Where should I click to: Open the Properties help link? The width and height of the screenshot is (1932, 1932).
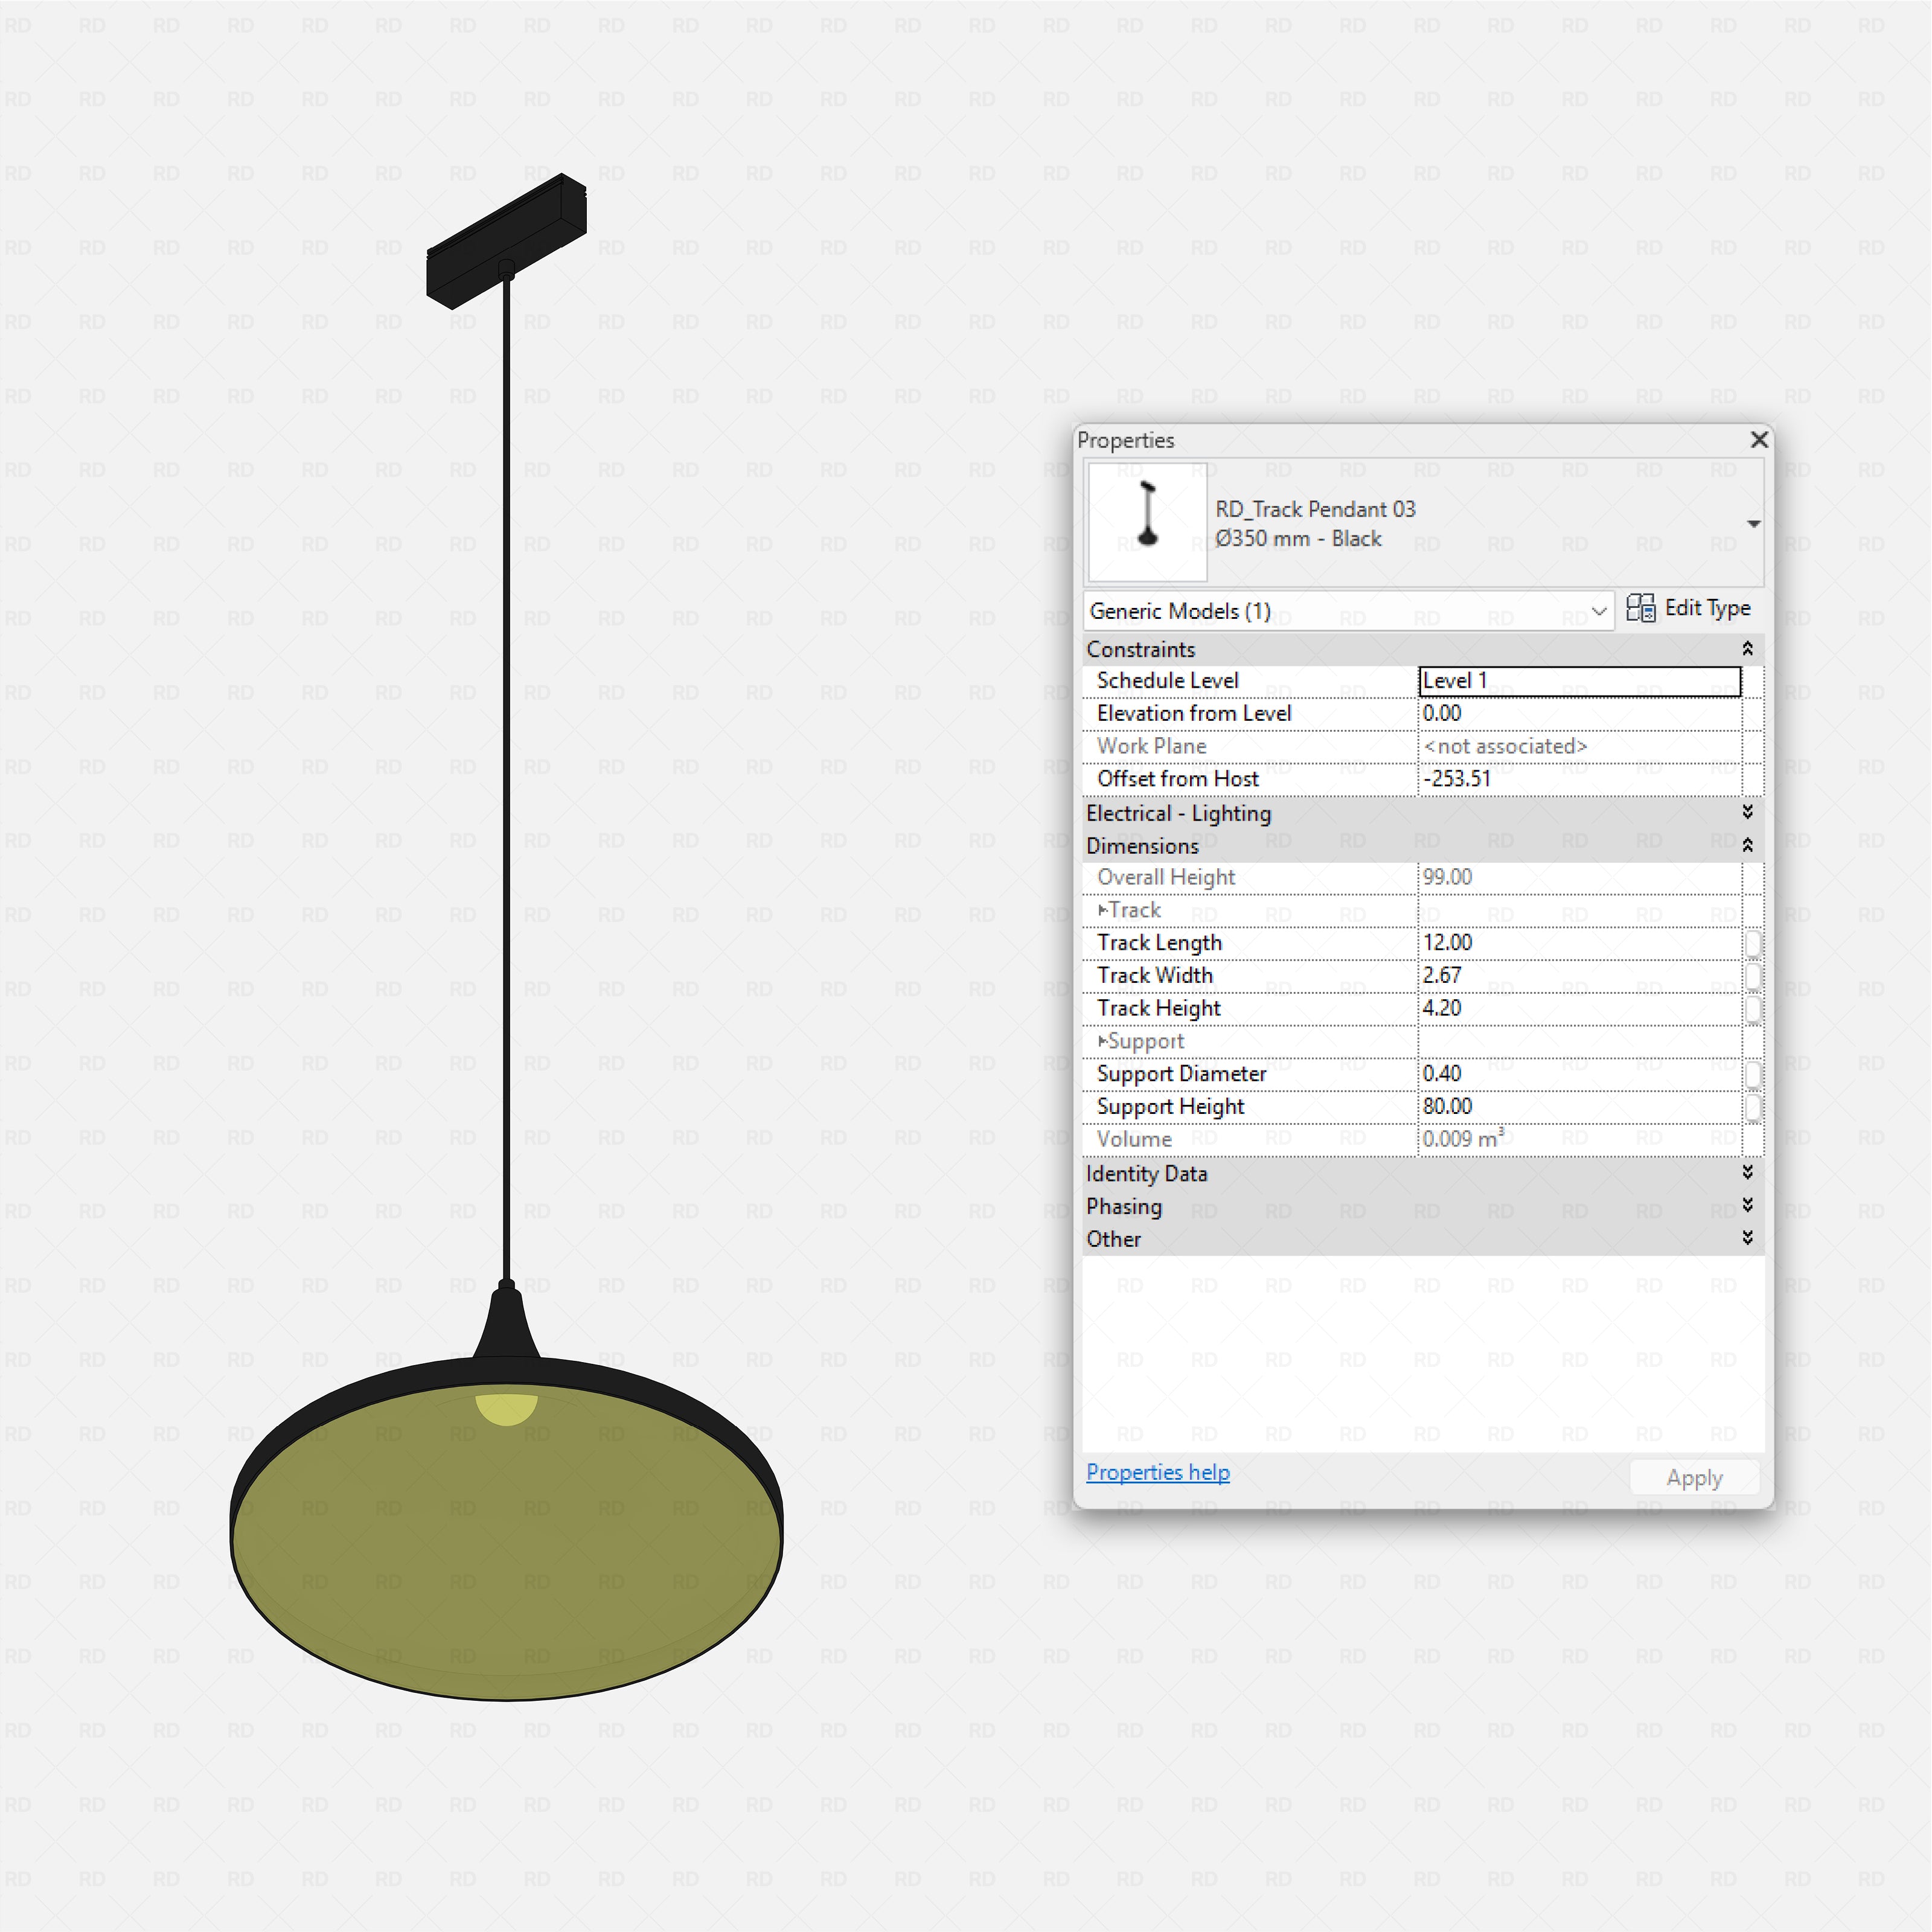(x=1157, y=1472)
